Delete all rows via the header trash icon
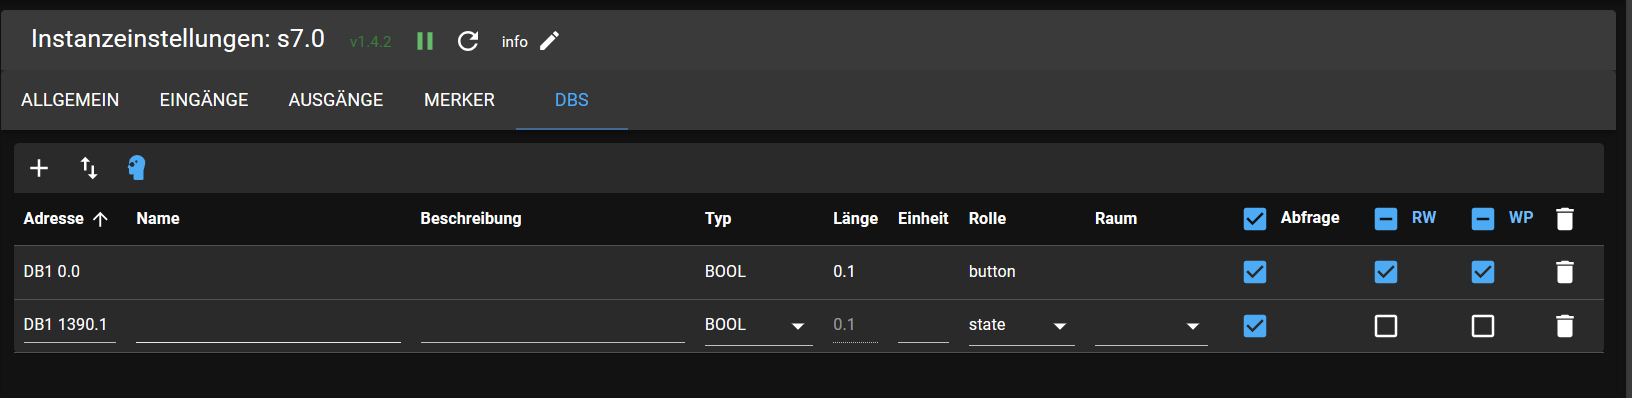 click(x=1565, y=219)
